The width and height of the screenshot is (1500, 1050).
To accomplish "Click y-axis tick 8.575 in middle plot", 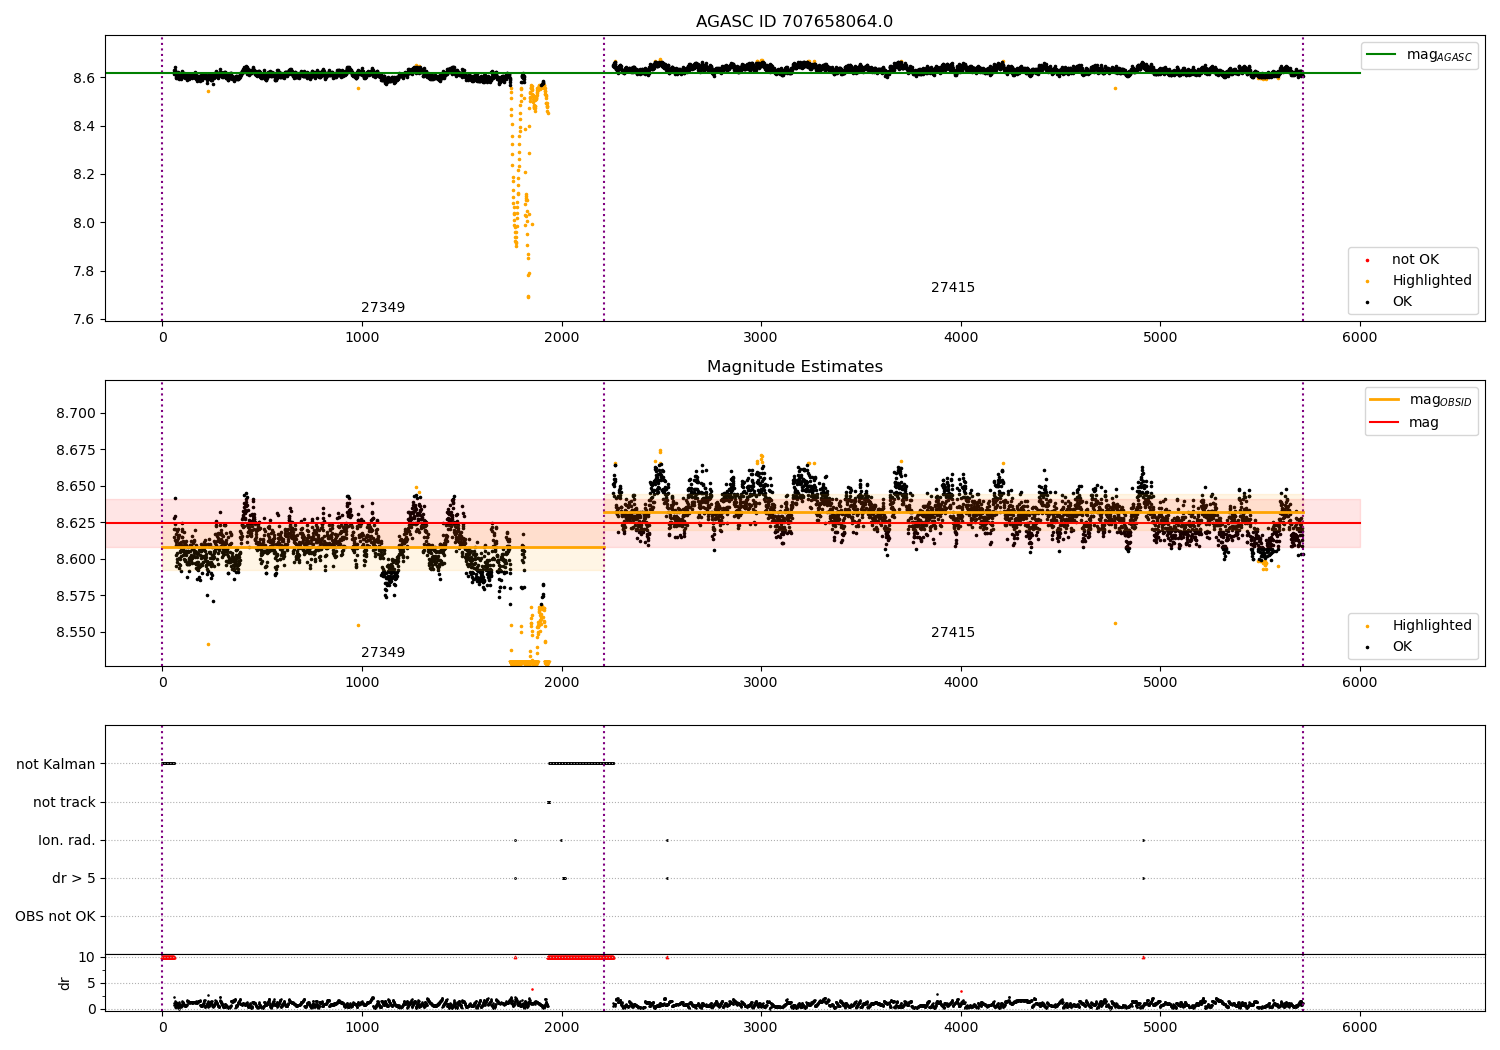I will click(76, 596).
